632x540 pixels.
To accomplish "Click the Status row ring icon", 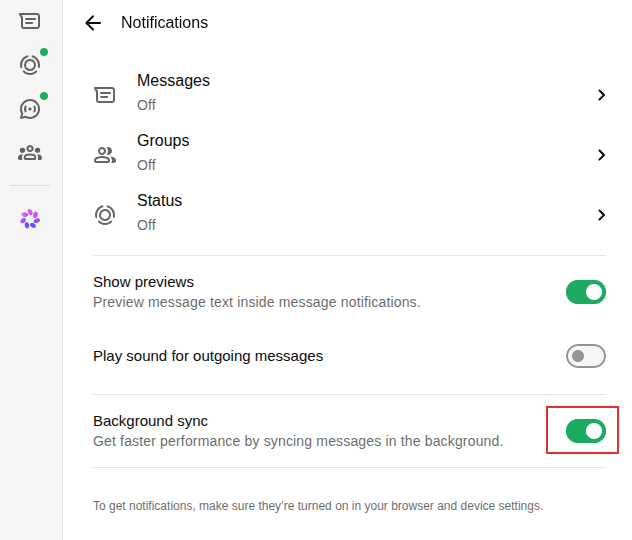I will click(105, 215).
